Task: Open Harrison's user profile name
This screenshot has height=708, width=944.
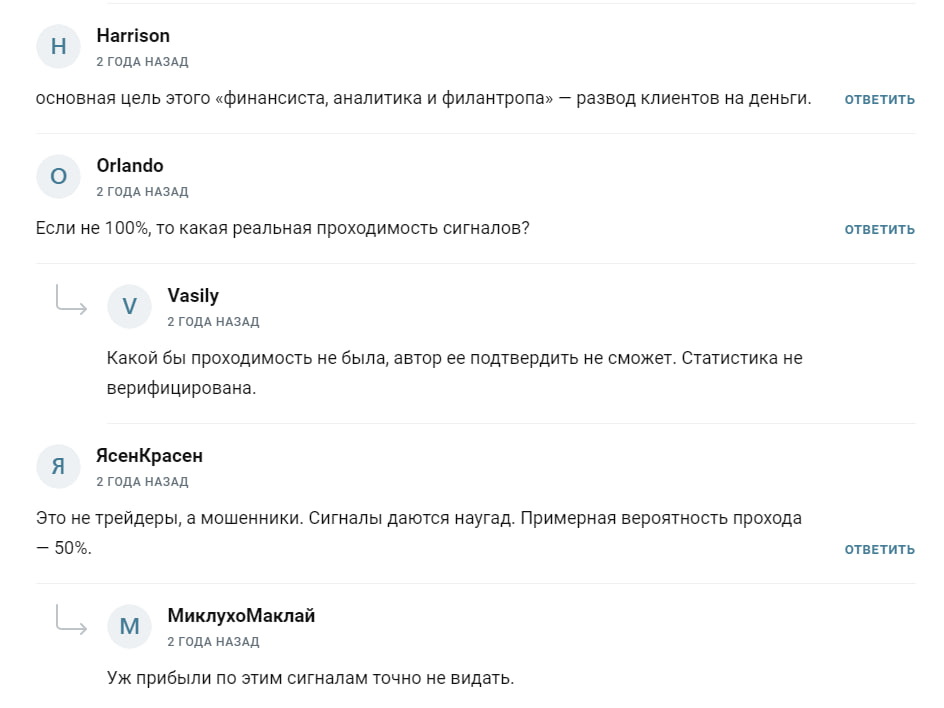Action: [133, 35]
